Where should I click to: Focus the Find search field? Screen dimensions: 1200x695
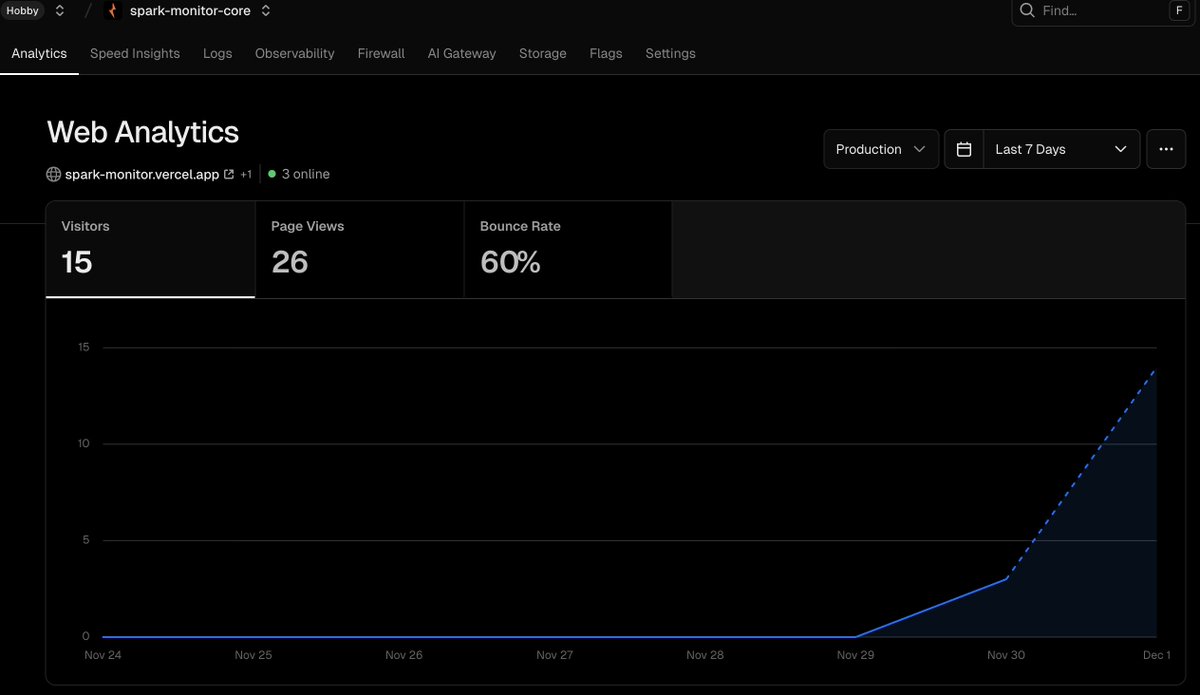(1104, 11)
